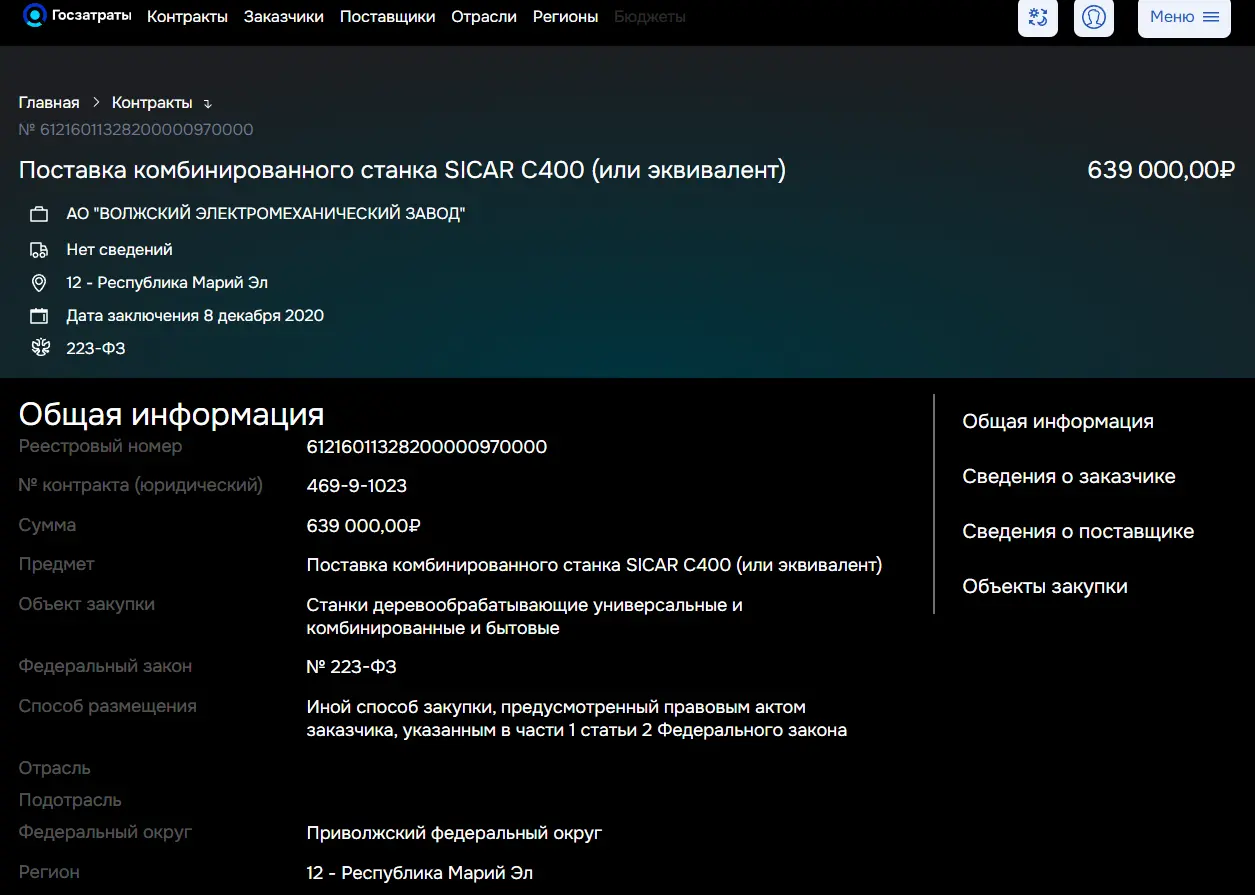
Task: Go to Главная in breadcrumb
Action: 49,103
